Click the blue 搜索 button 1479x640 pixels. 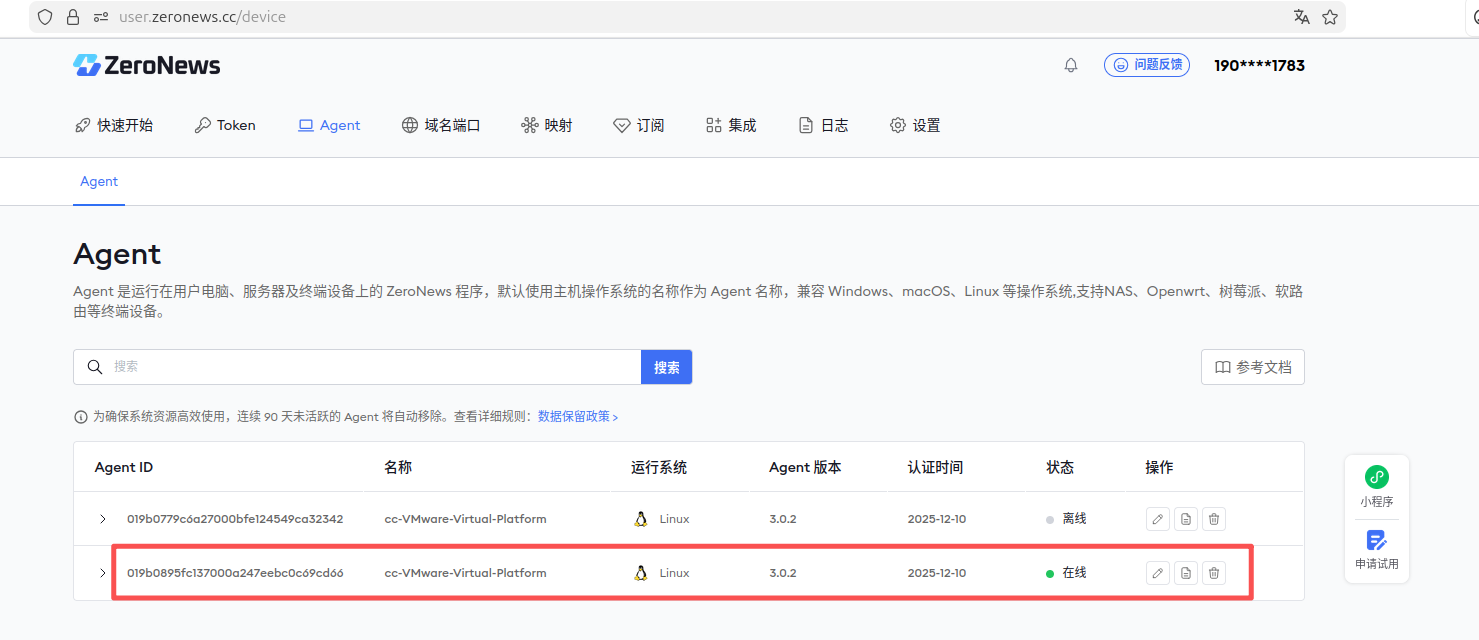click(x=666, y=367)
